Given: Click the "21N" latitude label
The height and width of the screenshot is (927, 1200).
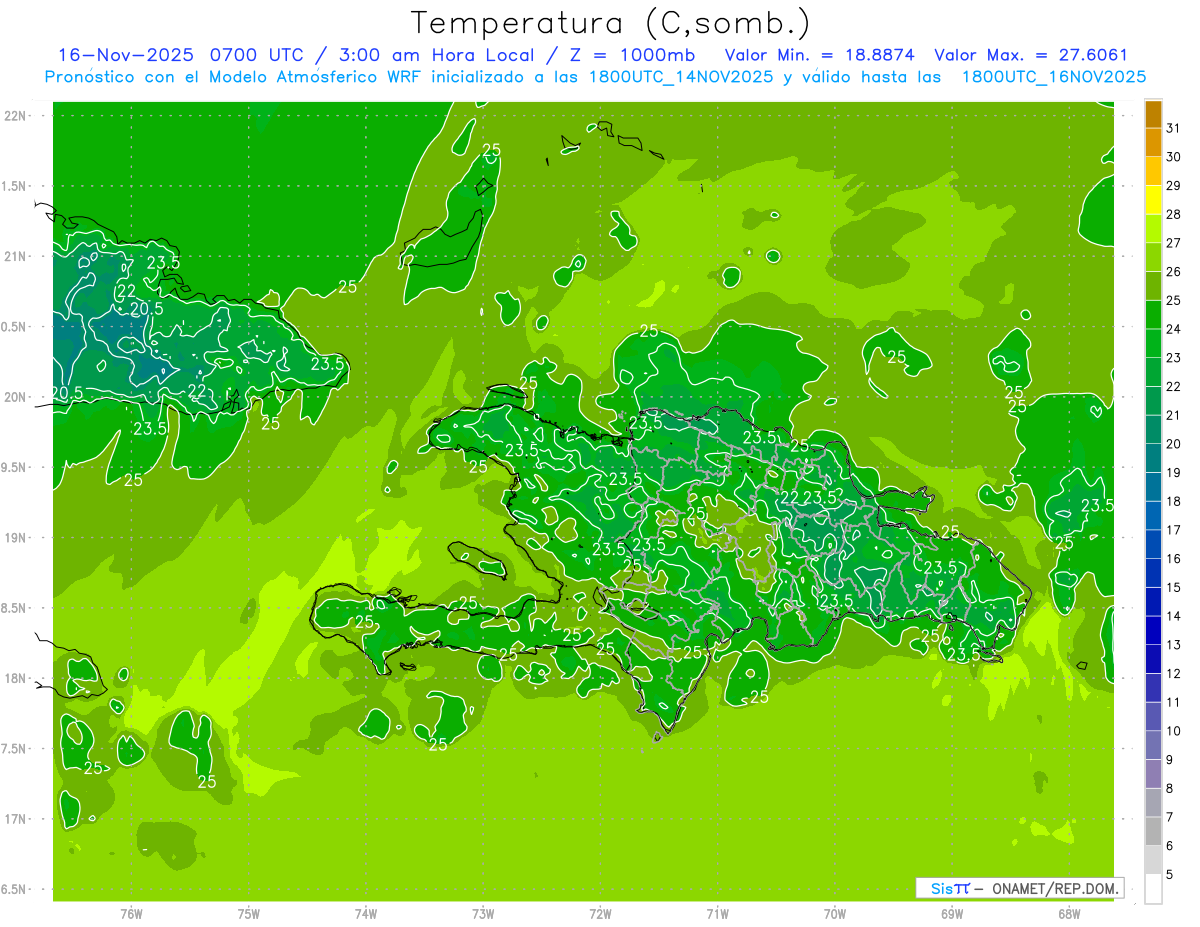Looking at the screenshot, I should click(15, 257).
